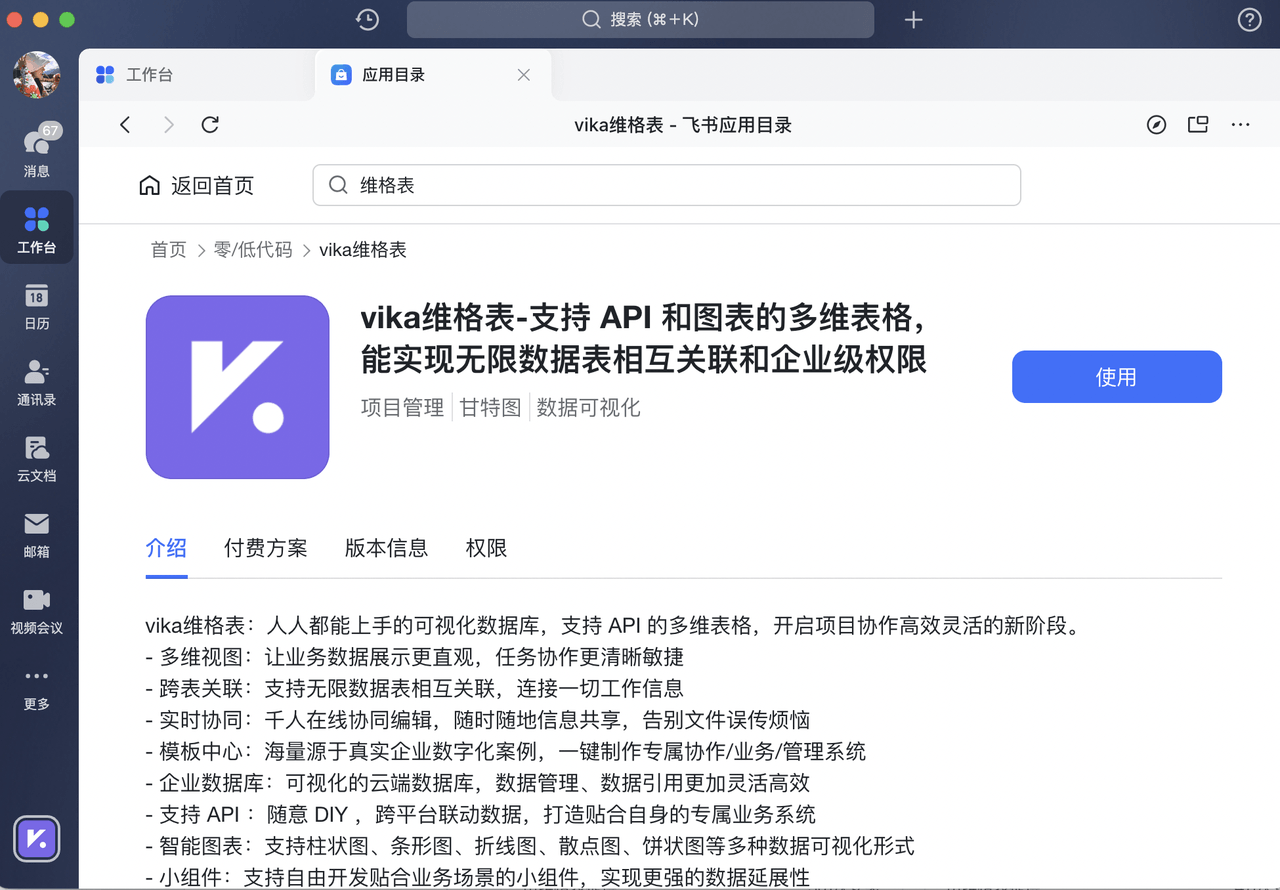Screen dimensions: 1280x890
Task: Open 通讯录 contacts in the sidebar
Action: tap(37, 382)
